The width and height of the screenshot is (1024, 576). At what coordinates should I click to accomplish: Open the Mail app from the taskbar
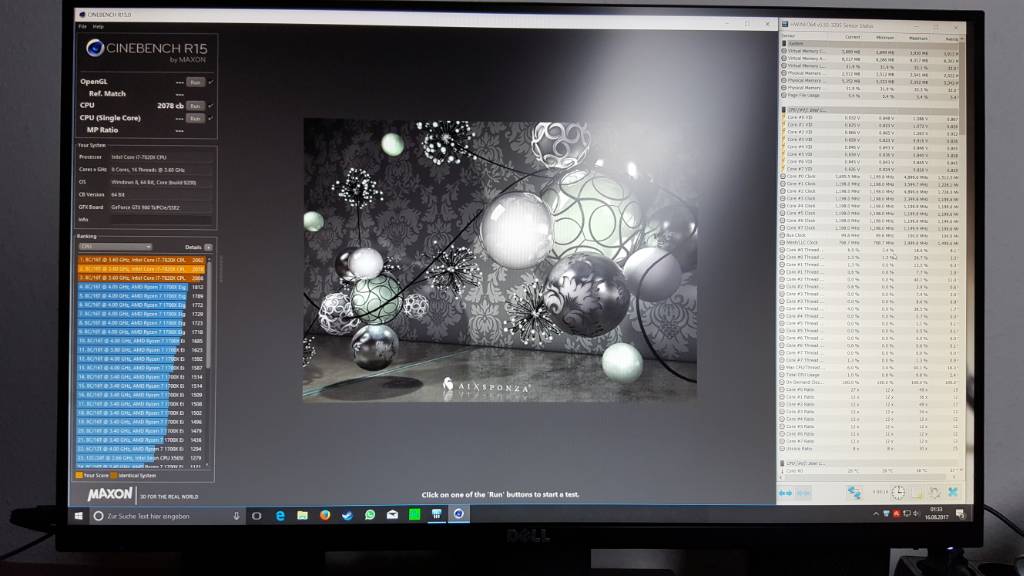392,515
